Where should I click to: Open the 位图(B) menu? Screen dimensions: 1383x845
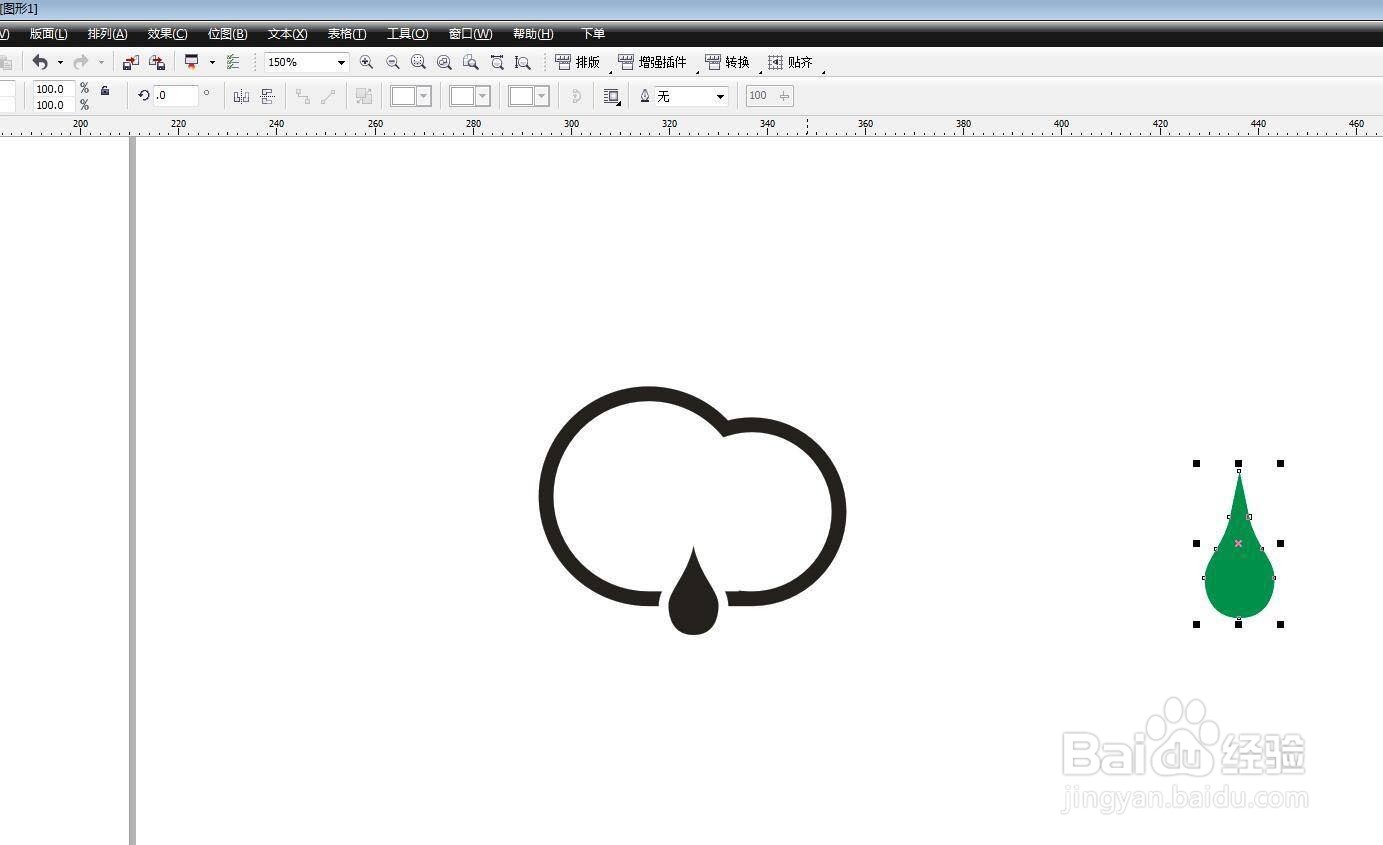(228, 34)
